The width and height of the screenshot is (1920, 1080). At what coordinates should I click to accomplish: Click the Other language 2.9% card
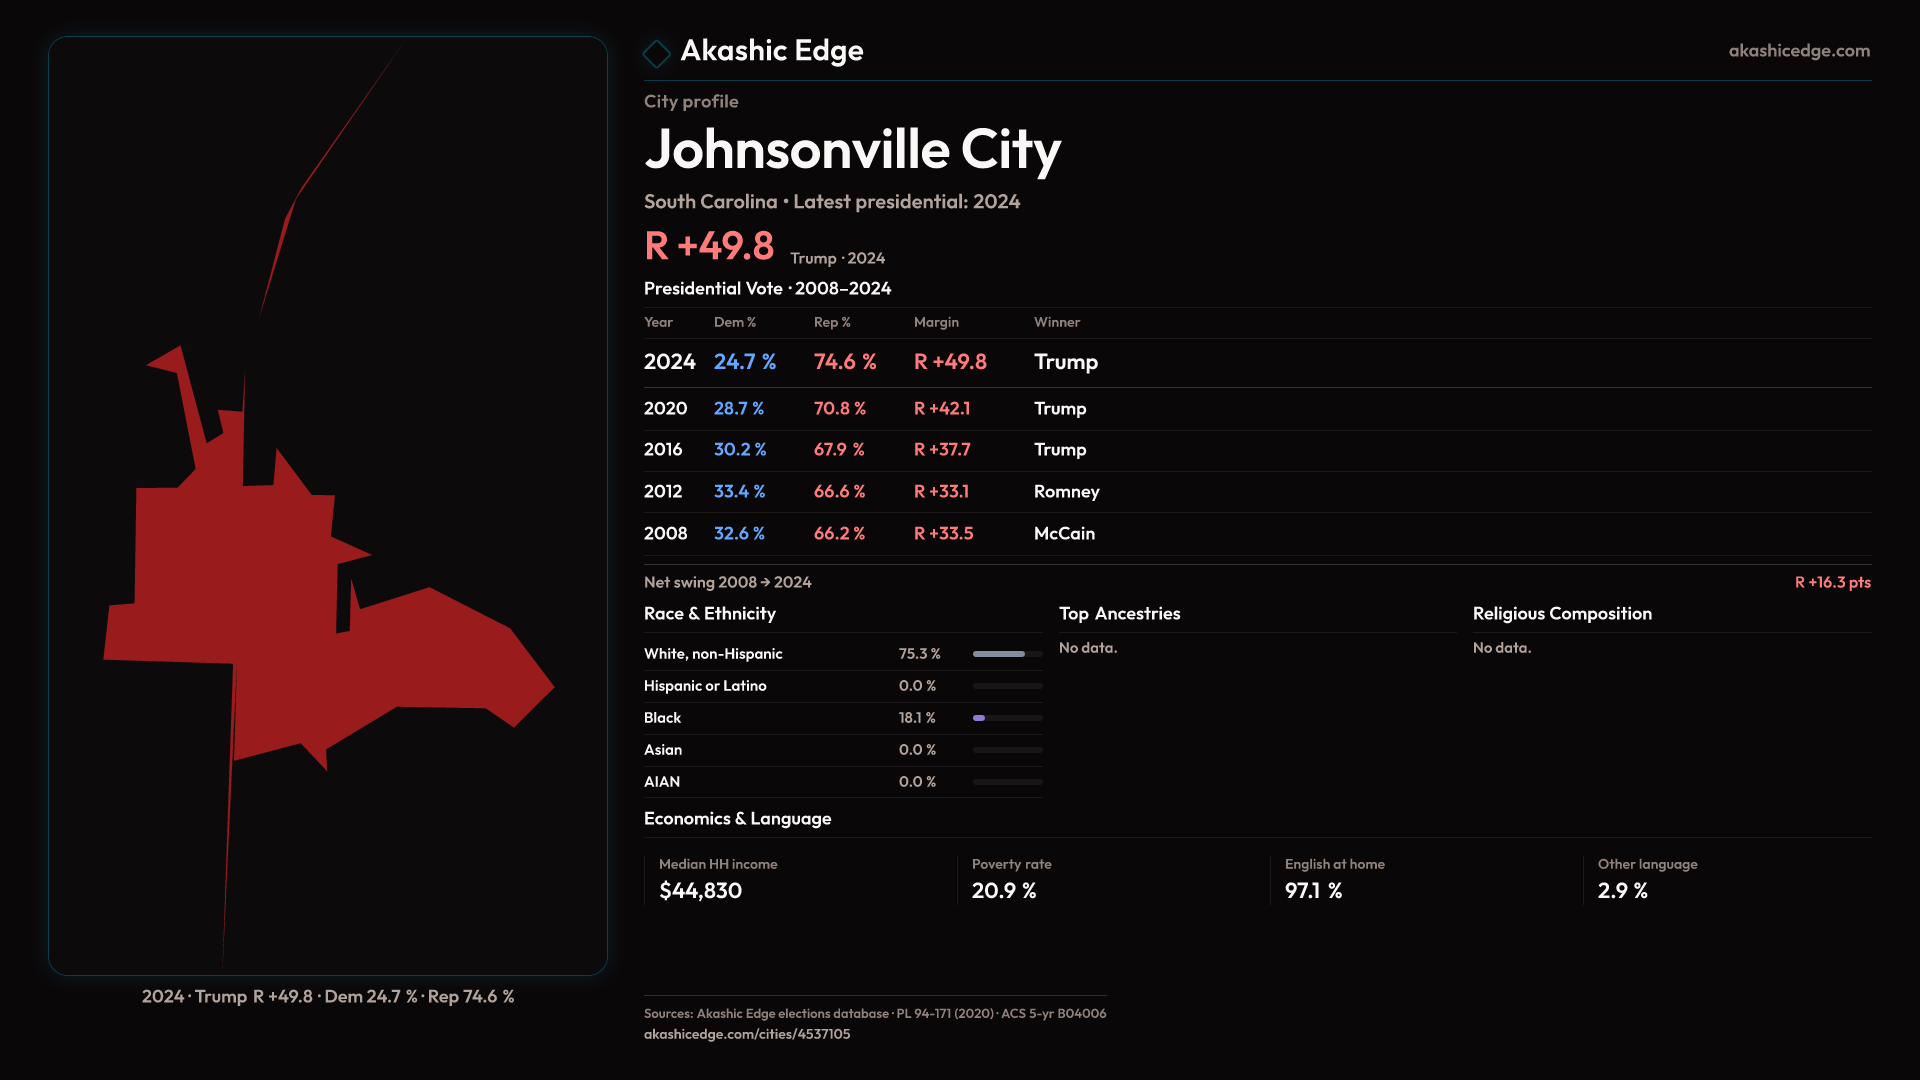(x=1646, y=878)
